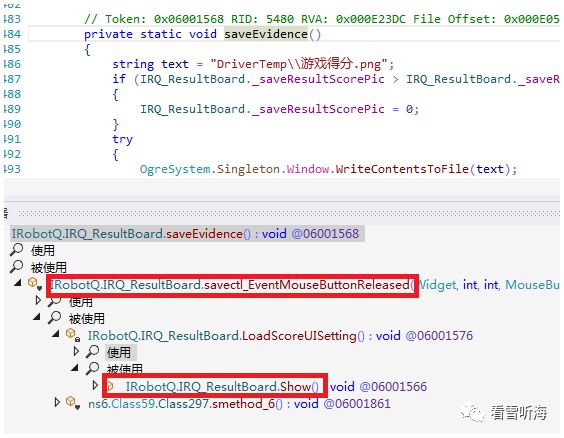Click the Token comment on line 483
This screenshot has width=564, height=438.
pos(322,19)
